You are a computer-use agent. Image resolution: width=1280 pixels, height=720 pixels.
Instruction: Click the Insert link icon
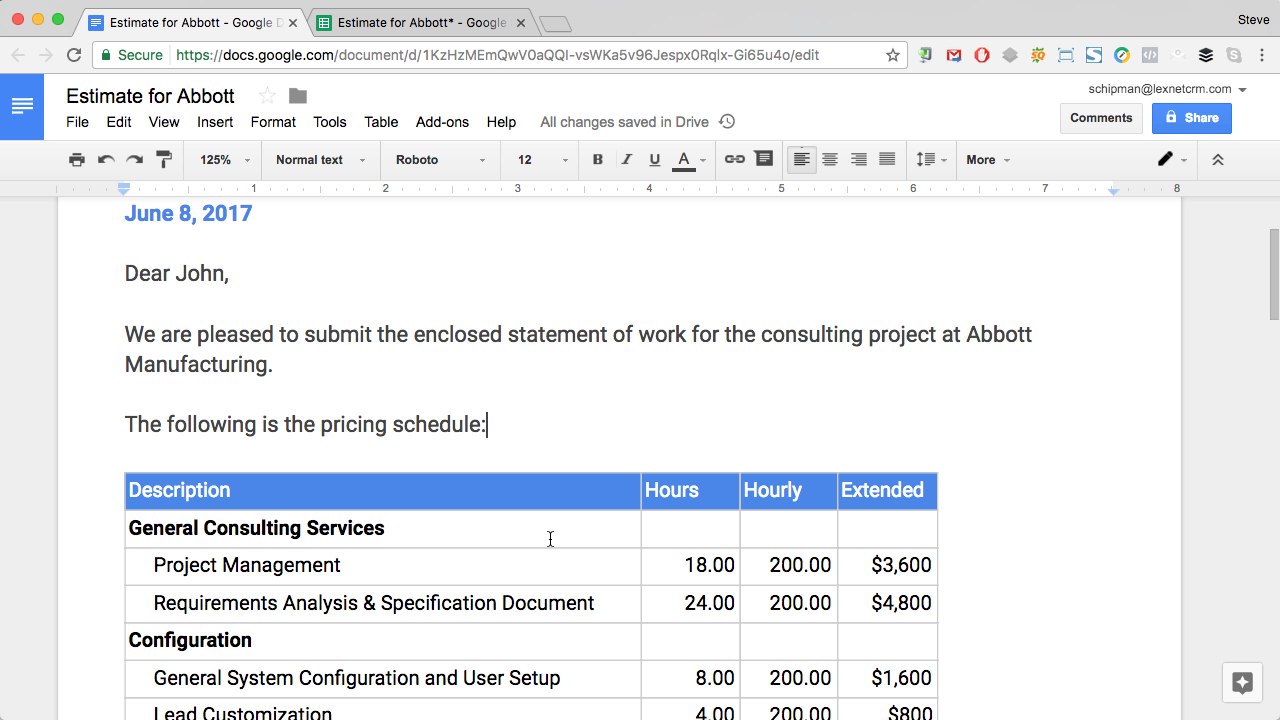(x=735, y=160)
